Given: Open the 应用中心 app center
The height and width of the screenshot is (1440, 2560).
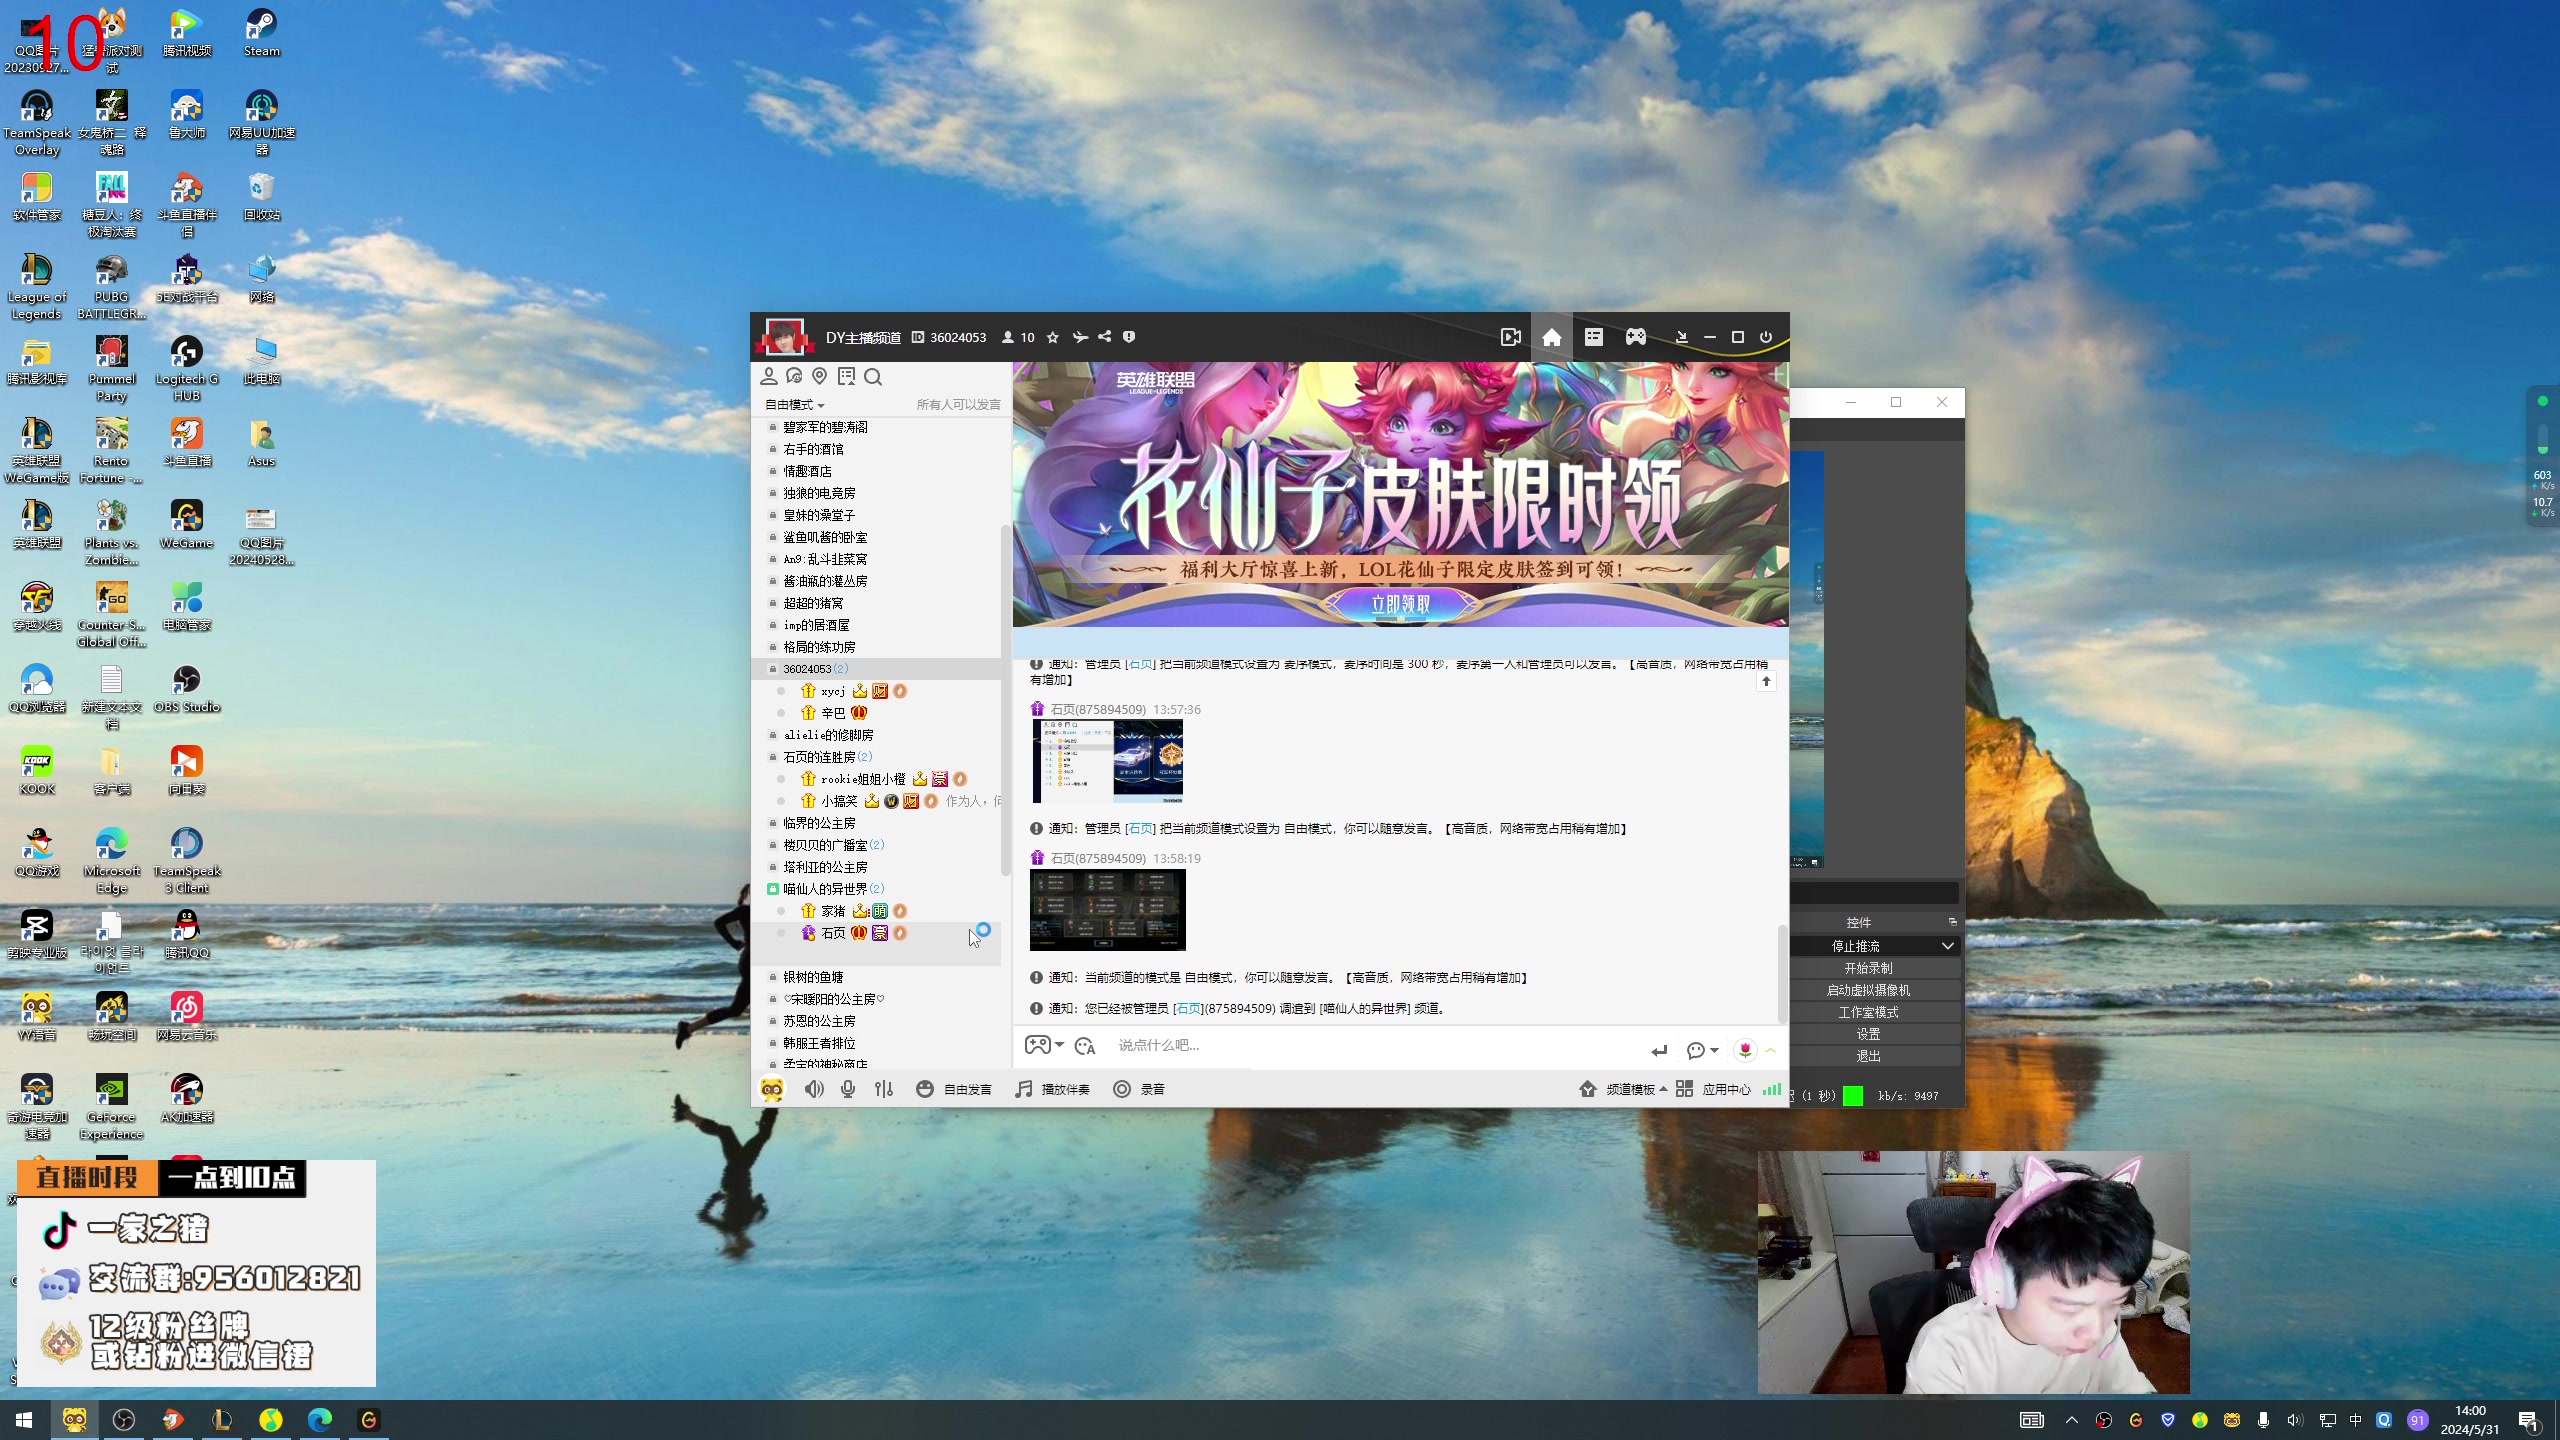Looking at the screenshot, I should pos(1714,1089).
